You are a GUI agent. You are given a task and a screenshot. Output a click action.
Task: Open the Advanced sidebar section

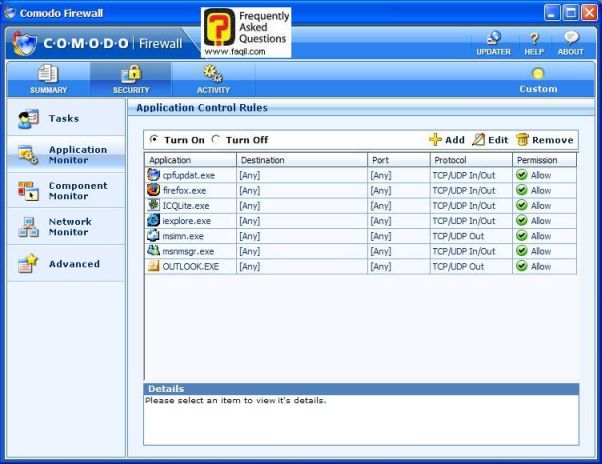pos(66,264)
